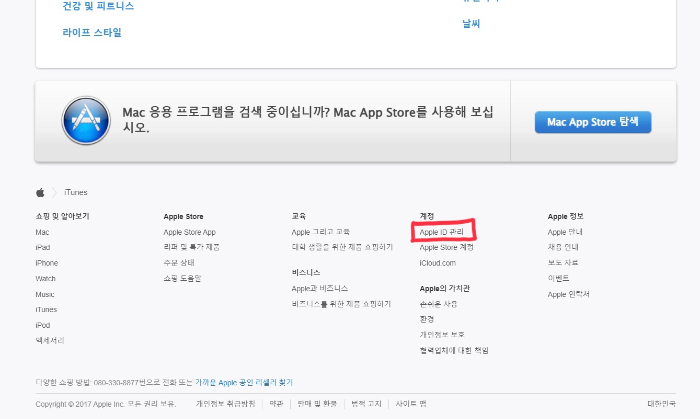This screenshot has height=419, width=700.
Task: Open the '환경' environment link
Action: (427, 319)
